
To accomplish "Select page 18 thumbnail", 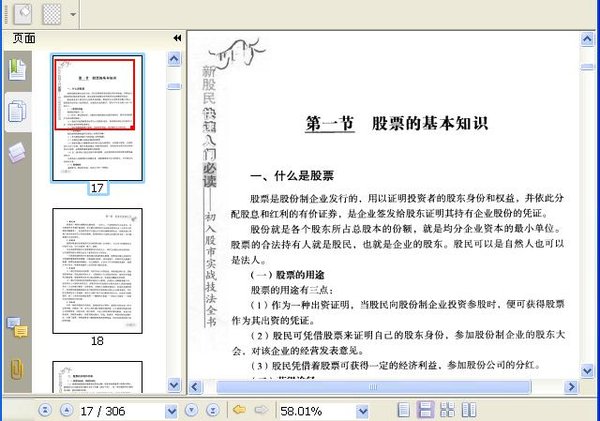I will (98, 271).
